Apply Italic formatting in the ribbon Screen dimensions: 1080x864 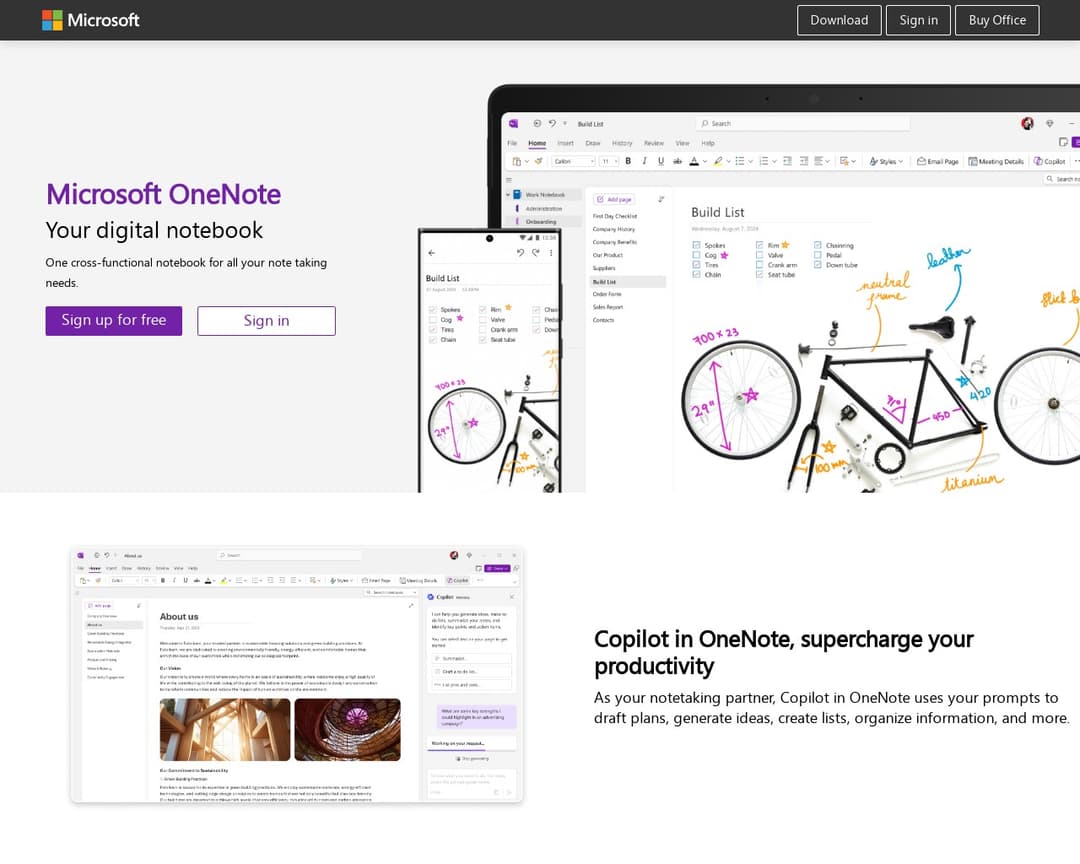pyautogui.click(x=643, y=160)
